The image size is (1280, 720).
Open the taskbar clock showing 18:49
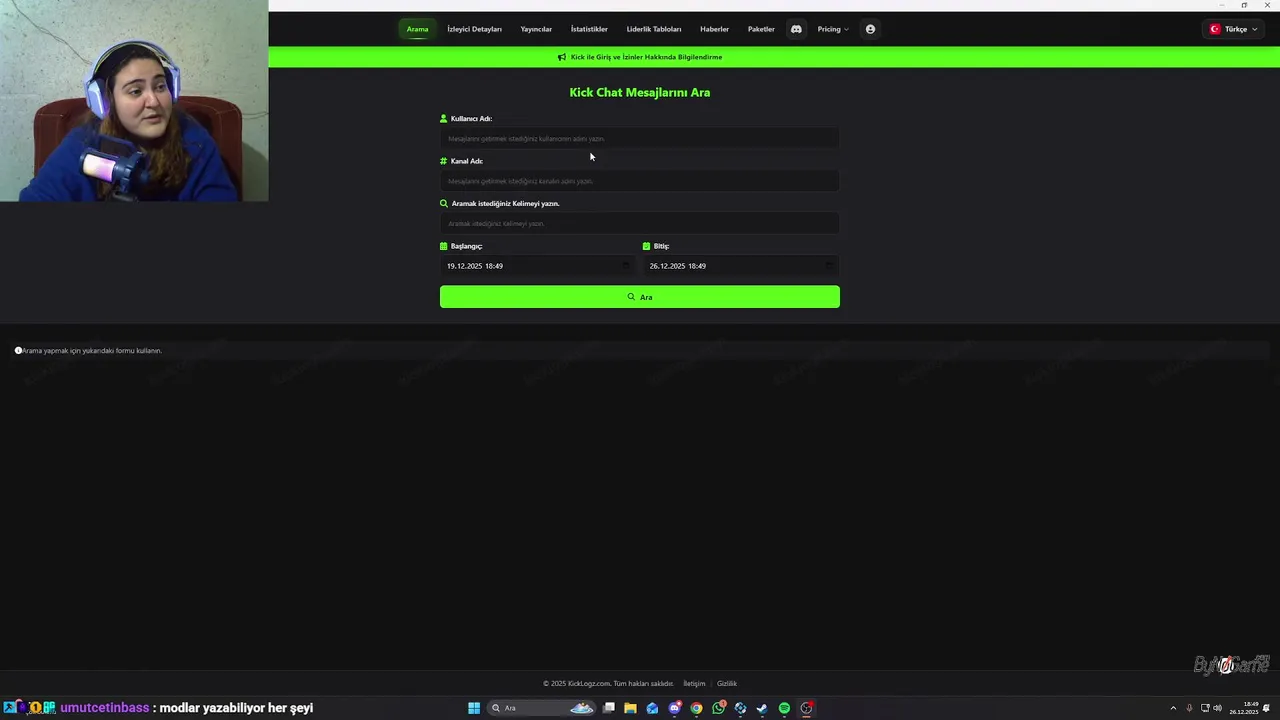coord(1244,708)
